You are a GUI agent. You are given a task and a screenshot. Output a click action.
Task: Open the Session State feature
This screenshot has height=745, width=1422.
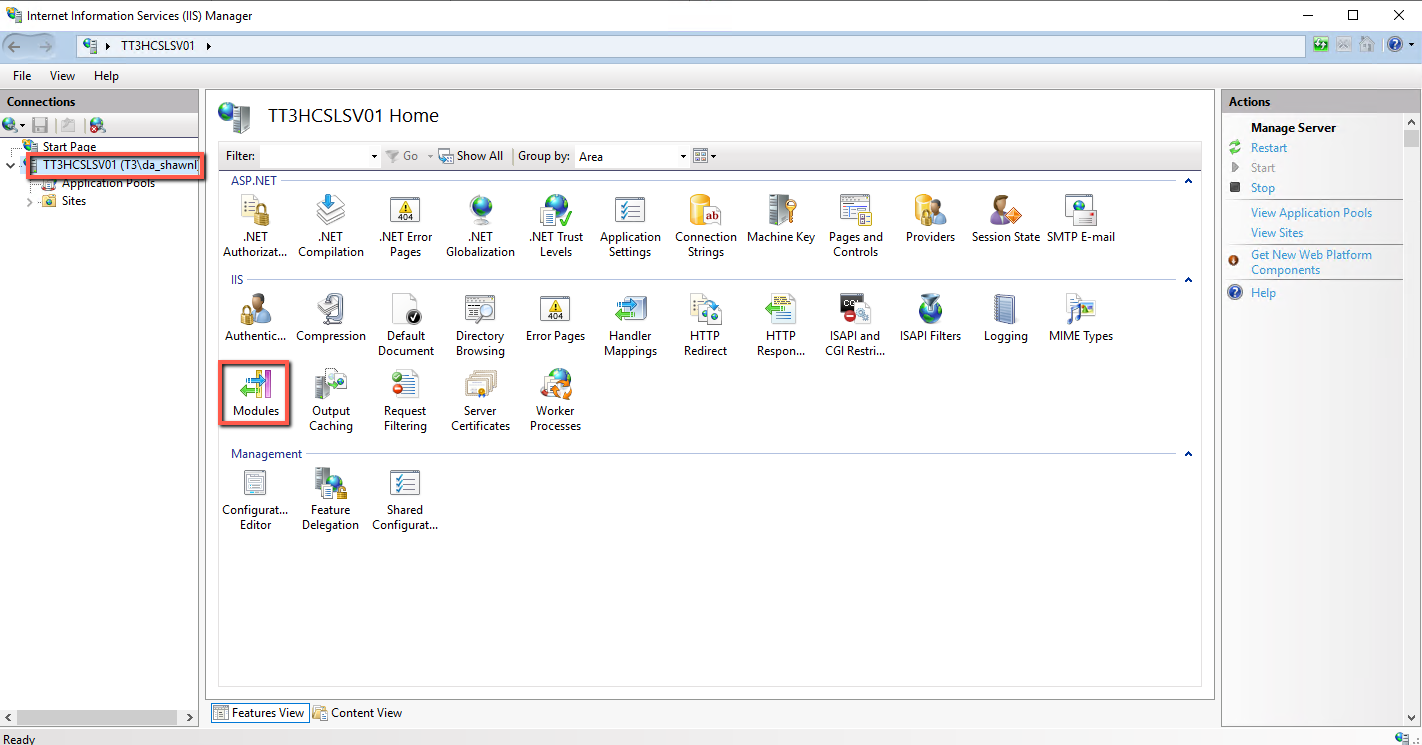pos(1006,218)
